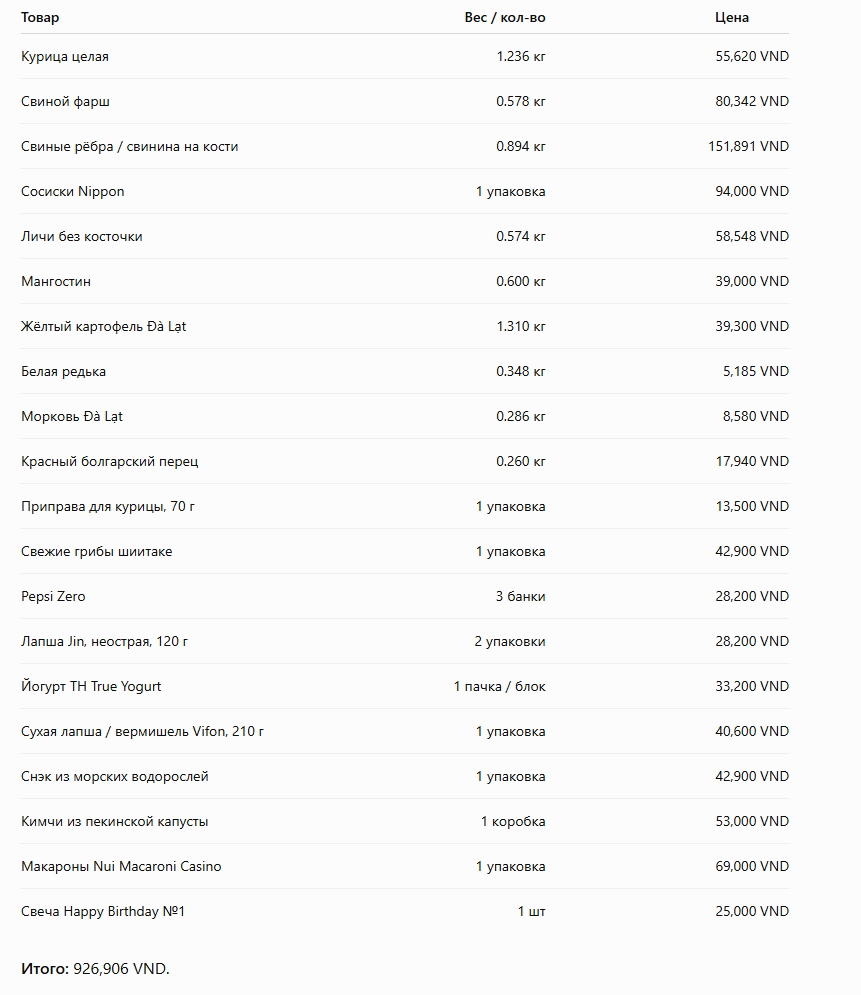Click the 3 банки quantity cell

tap(520, 596)
